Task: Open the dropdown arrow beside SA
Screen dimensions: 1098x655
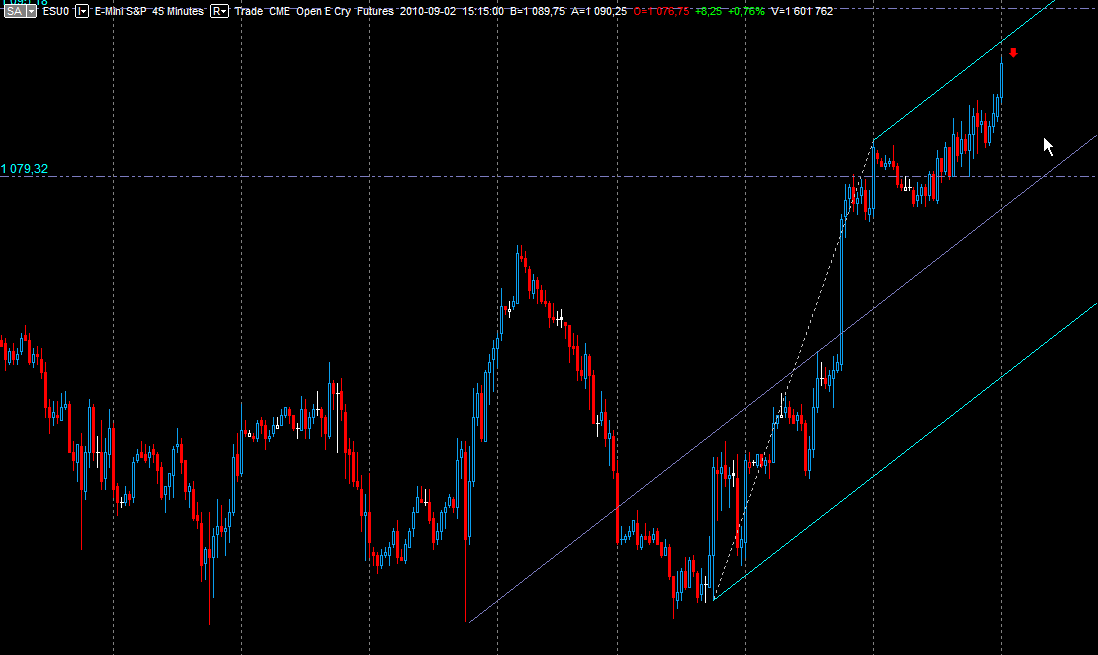Action: [x=31, y=11]
